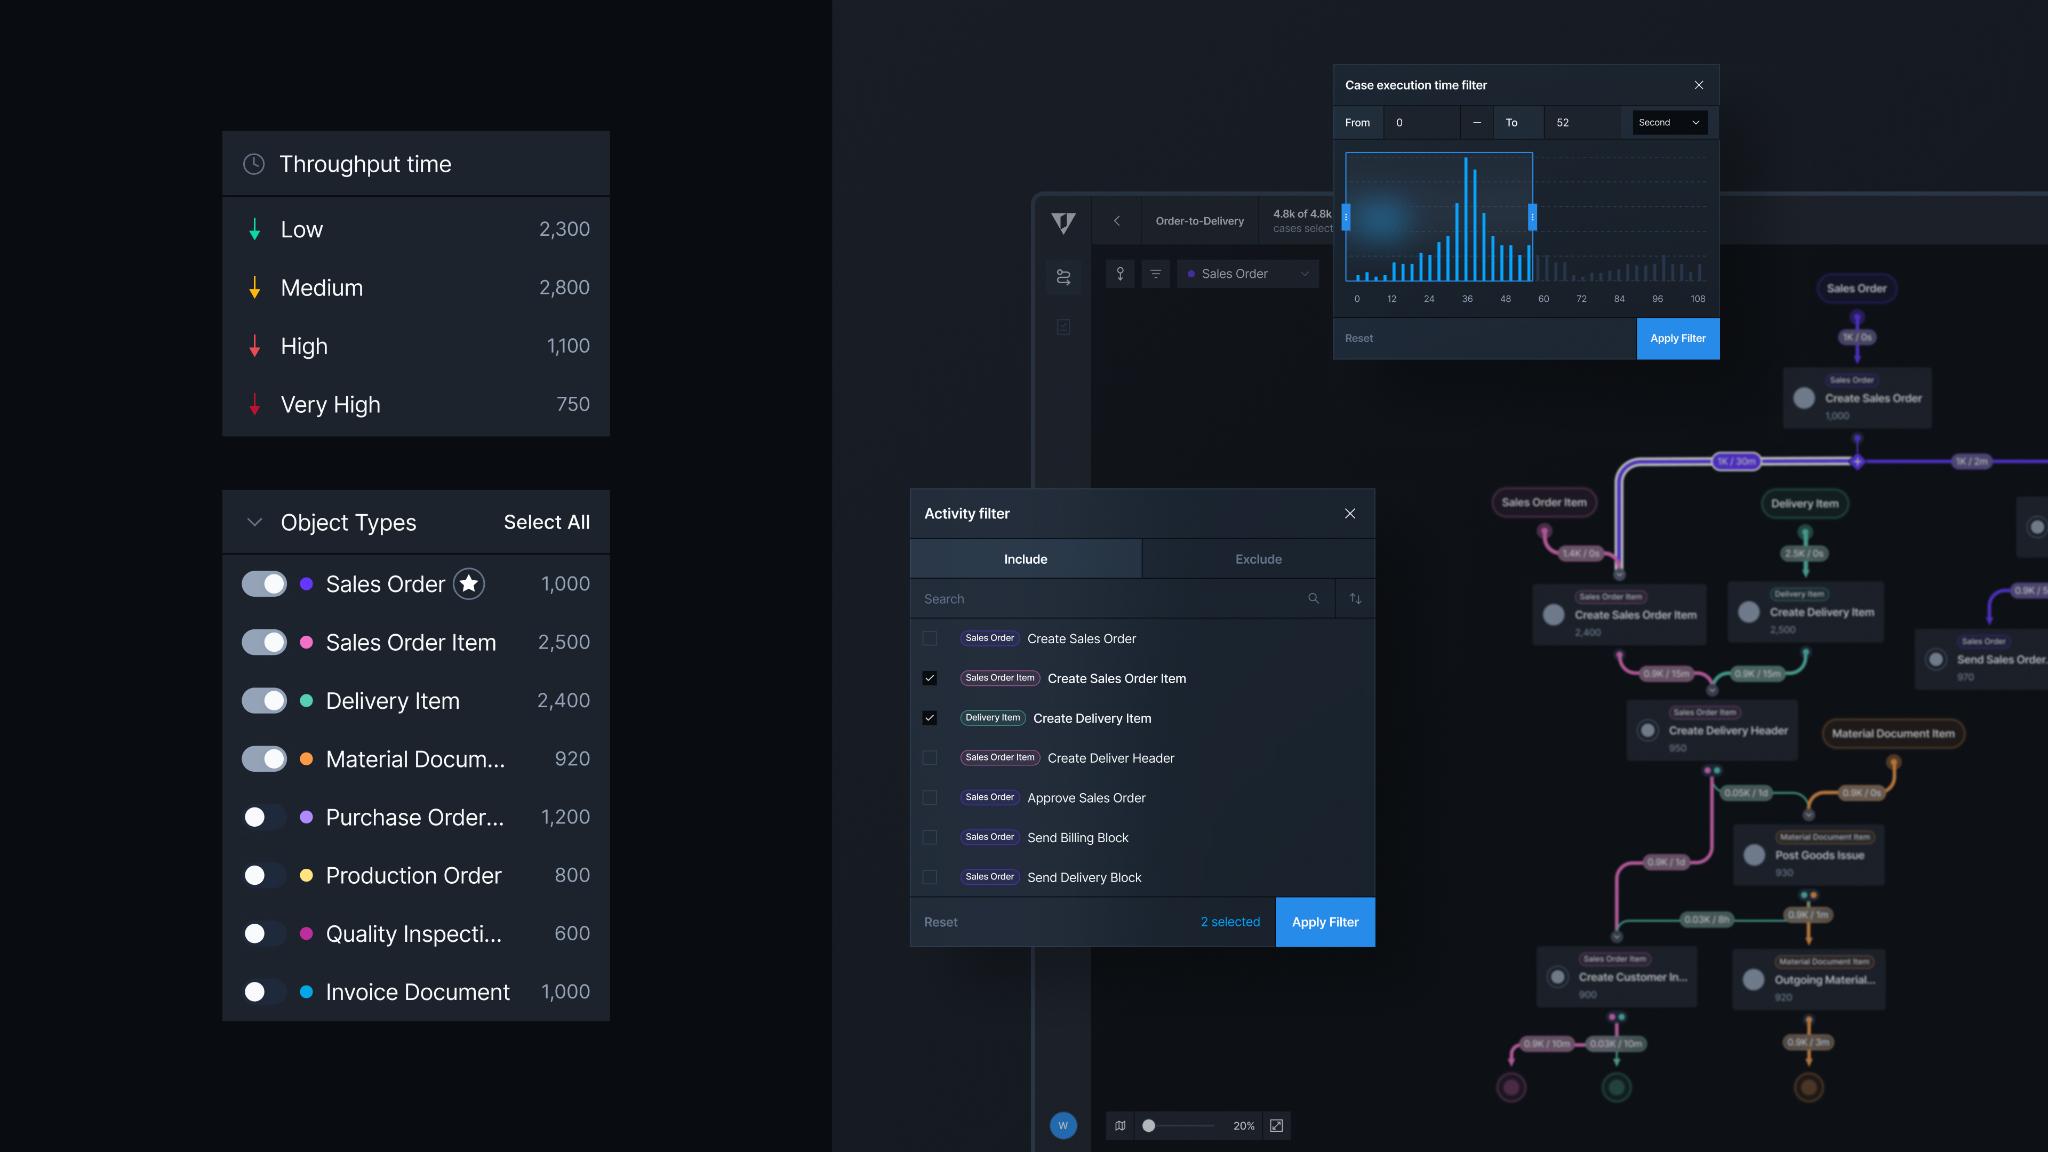This screenshot has width=2048, height=1152.
Task: Click the filter lines icon in toolbar
Action: pos(1155,274)
